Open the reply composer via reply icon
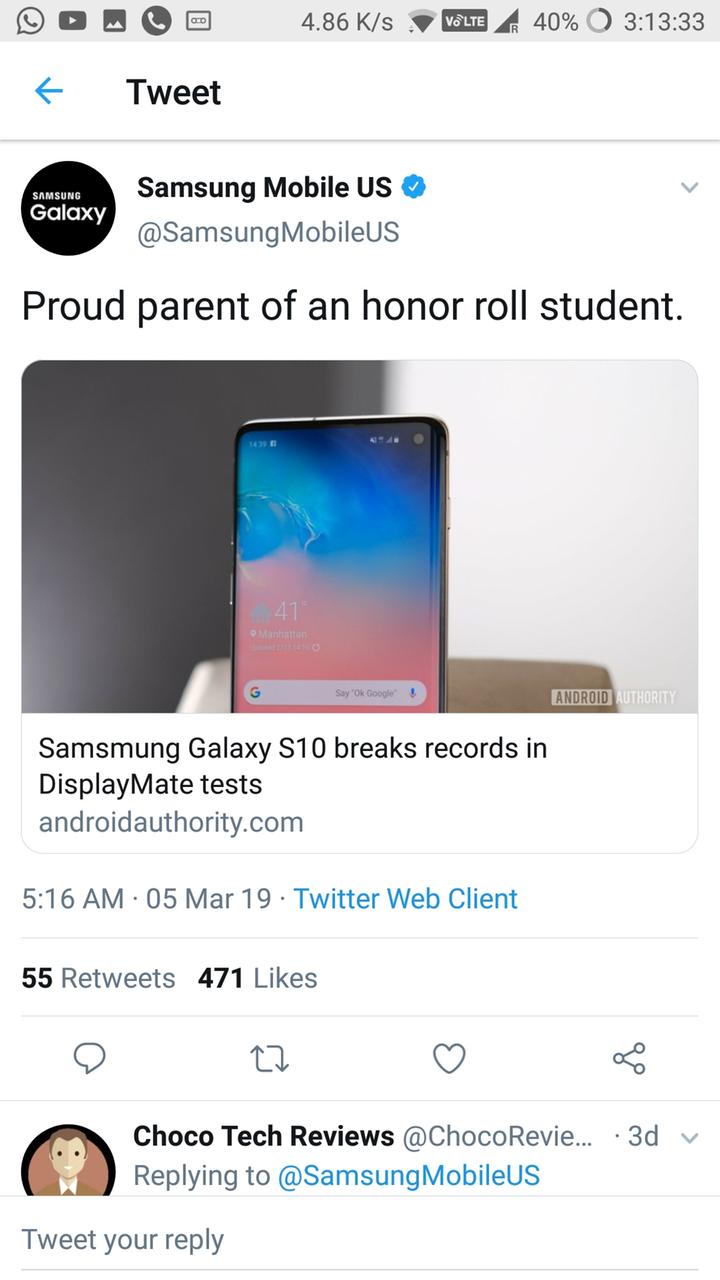 pos(90,1058)
